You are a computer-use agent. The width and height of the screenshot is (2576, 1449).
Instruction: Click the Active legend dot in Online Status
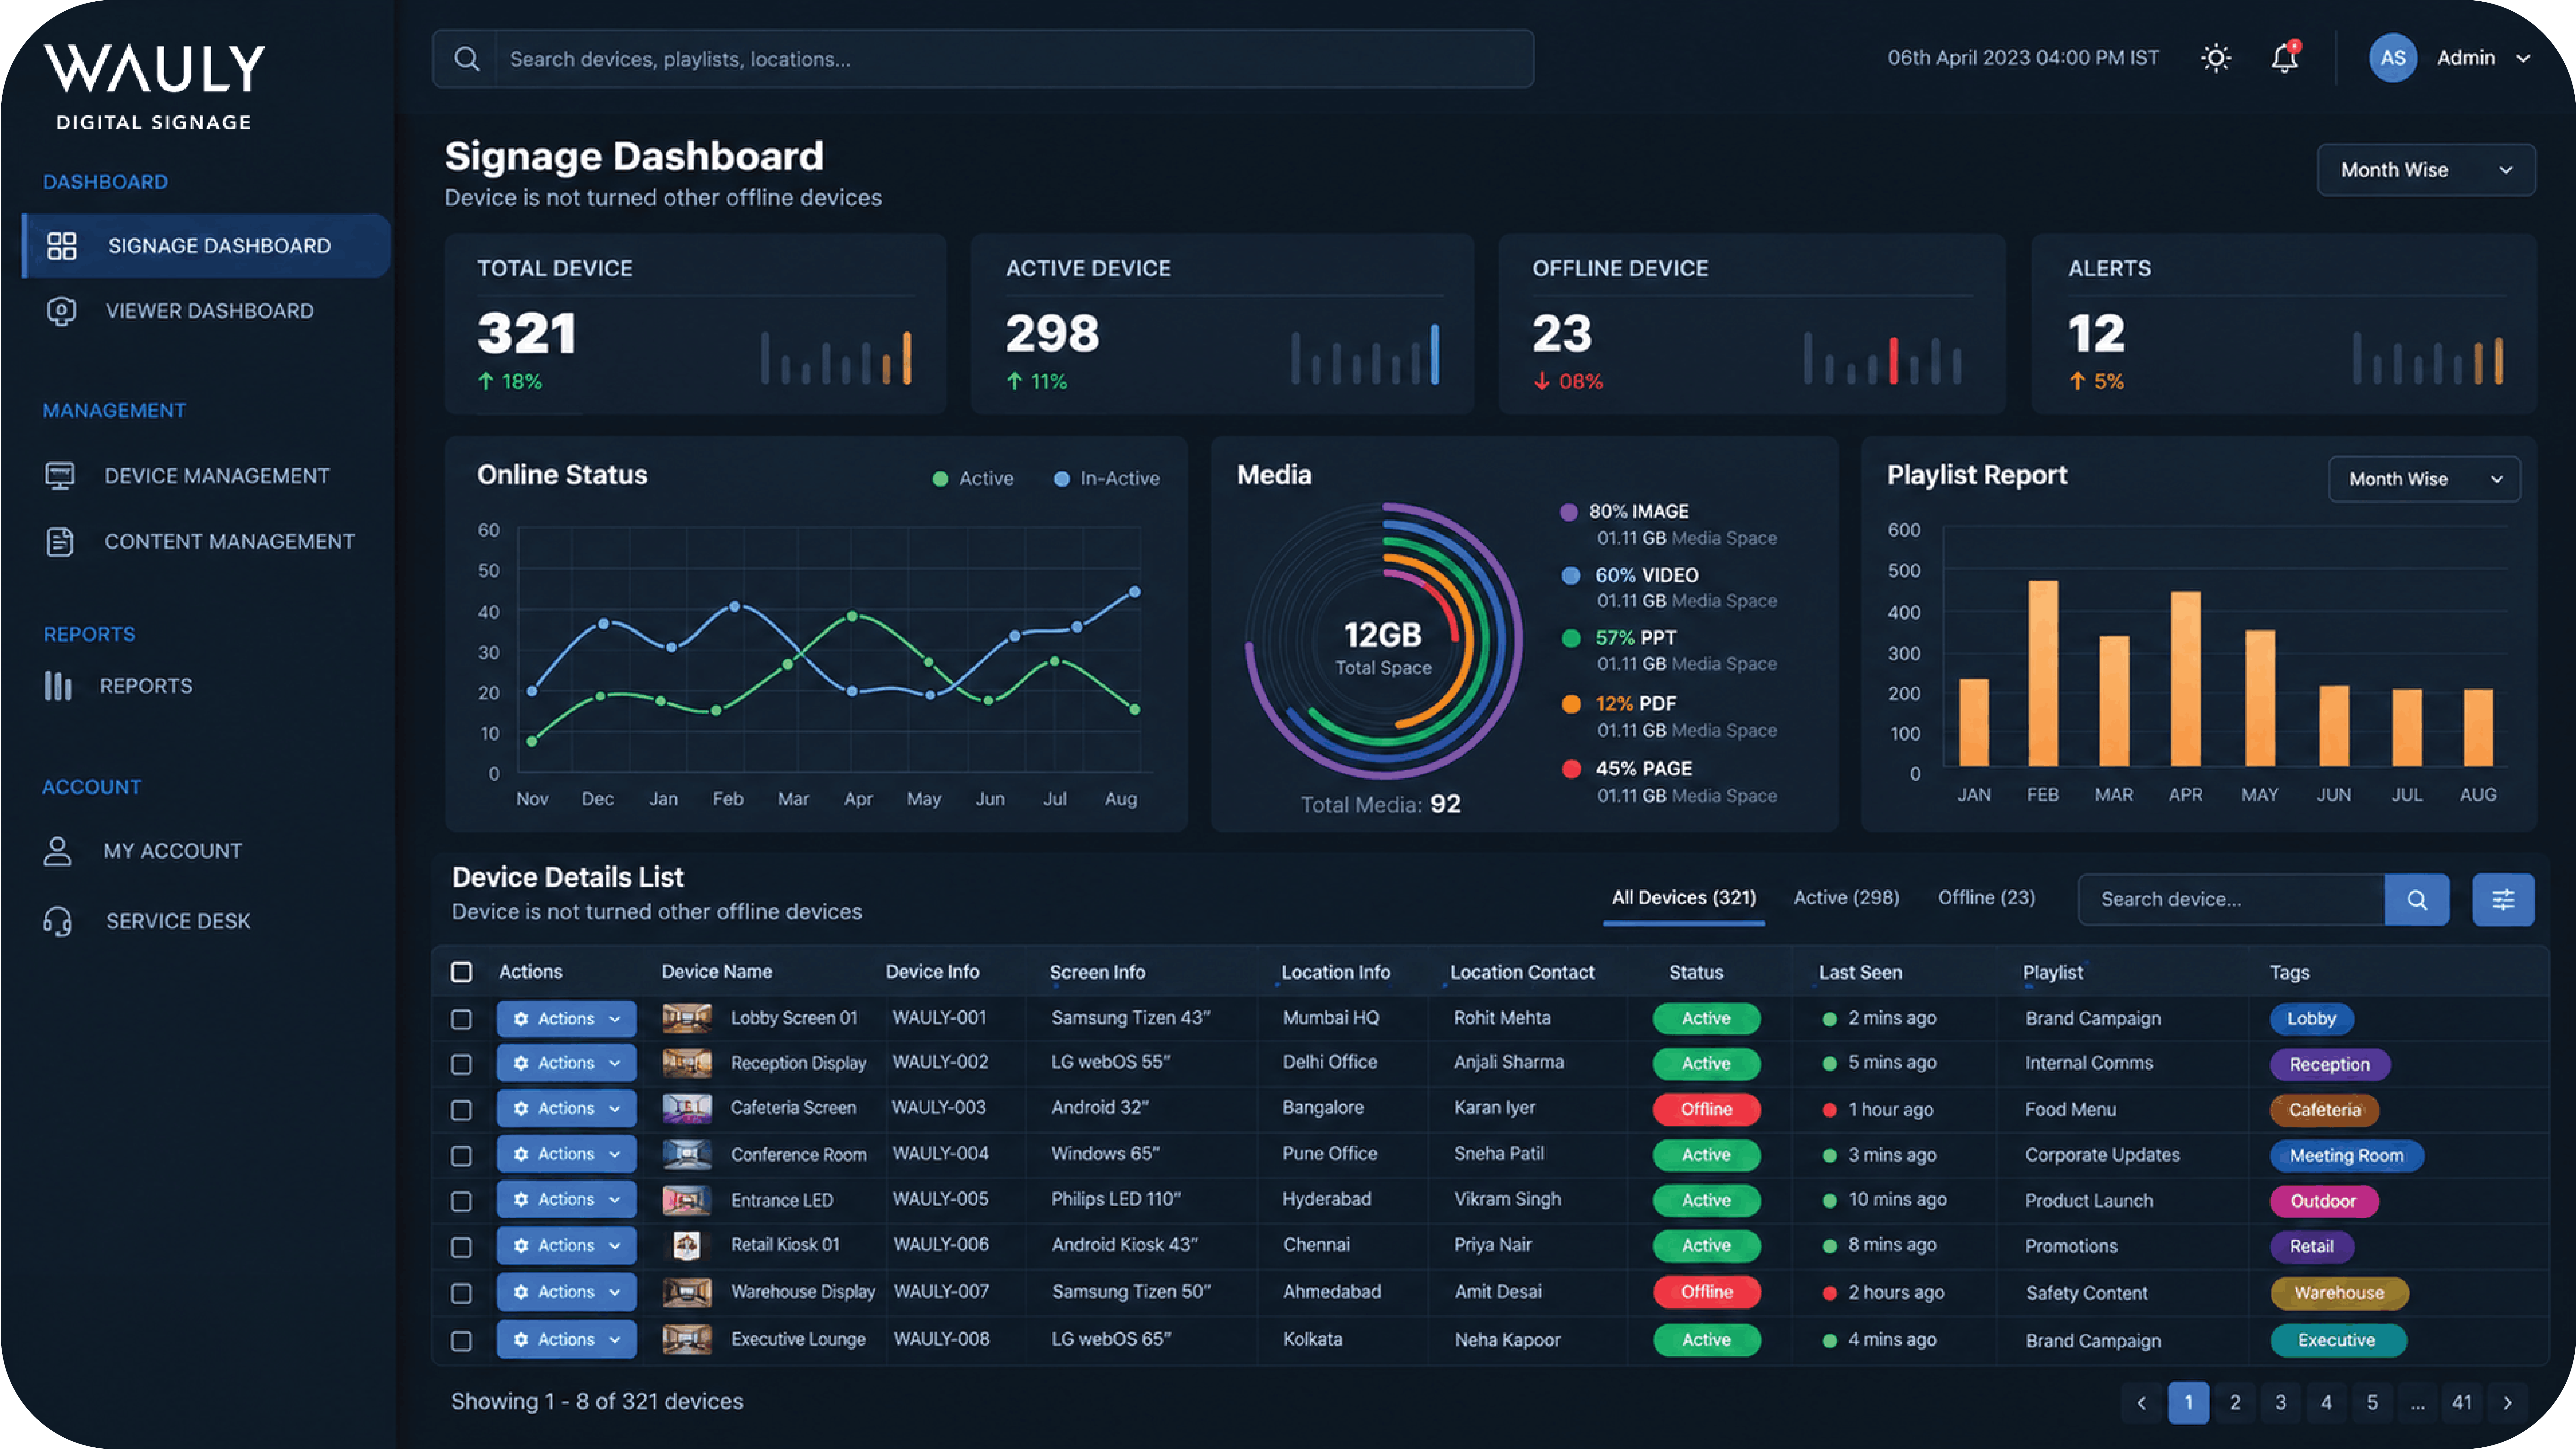tap(940, 479)
